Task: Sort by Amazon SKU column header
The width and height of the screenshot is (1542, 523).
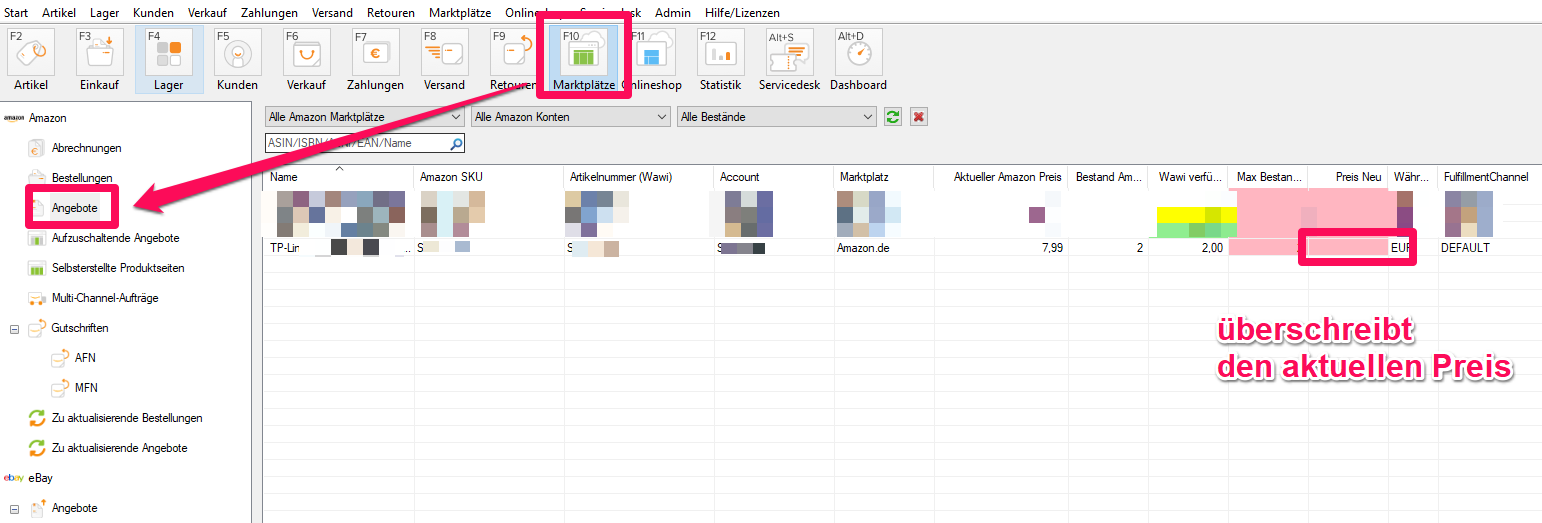Action: coord(488,177)
